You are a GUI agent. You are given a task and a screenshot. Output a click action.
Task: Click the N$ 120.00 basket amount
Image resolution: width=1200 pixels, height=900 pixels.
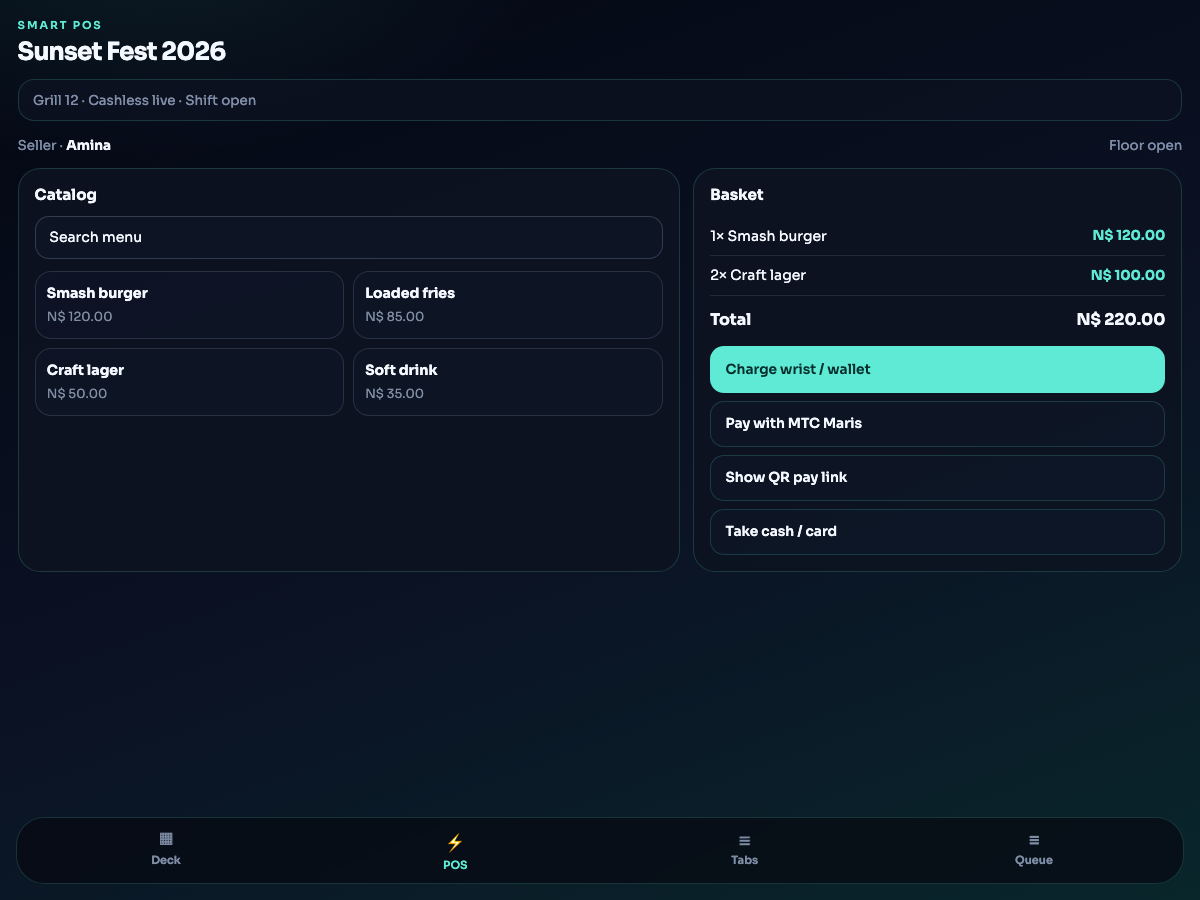click(1128, 236)
